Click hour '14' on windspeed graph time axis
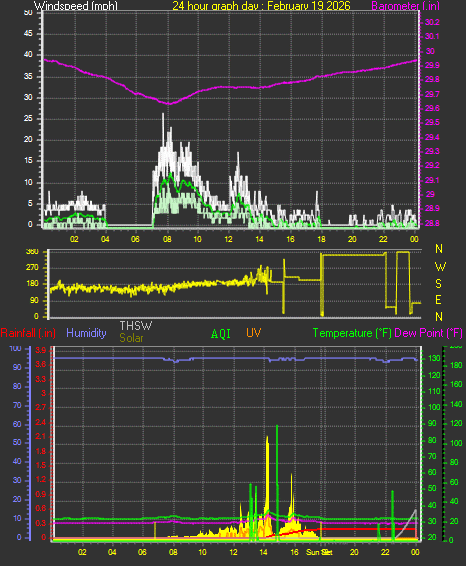This screenshot has width=466, height=566. (259, 239)
